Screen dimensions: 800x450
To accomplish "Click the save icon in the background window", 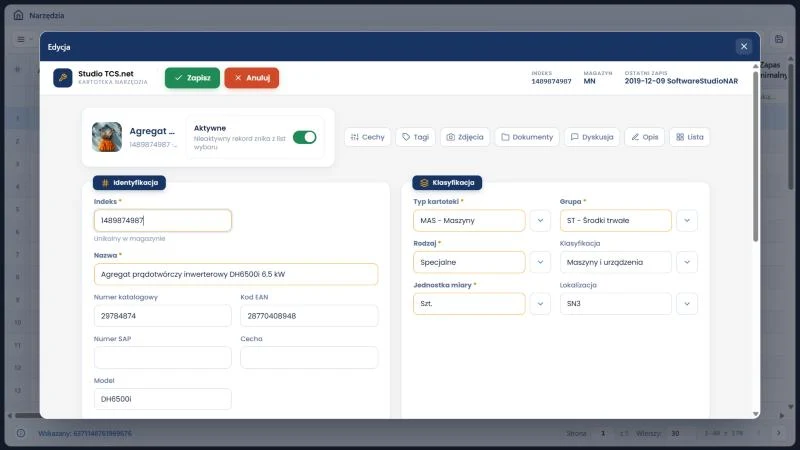I will (779, 39).
